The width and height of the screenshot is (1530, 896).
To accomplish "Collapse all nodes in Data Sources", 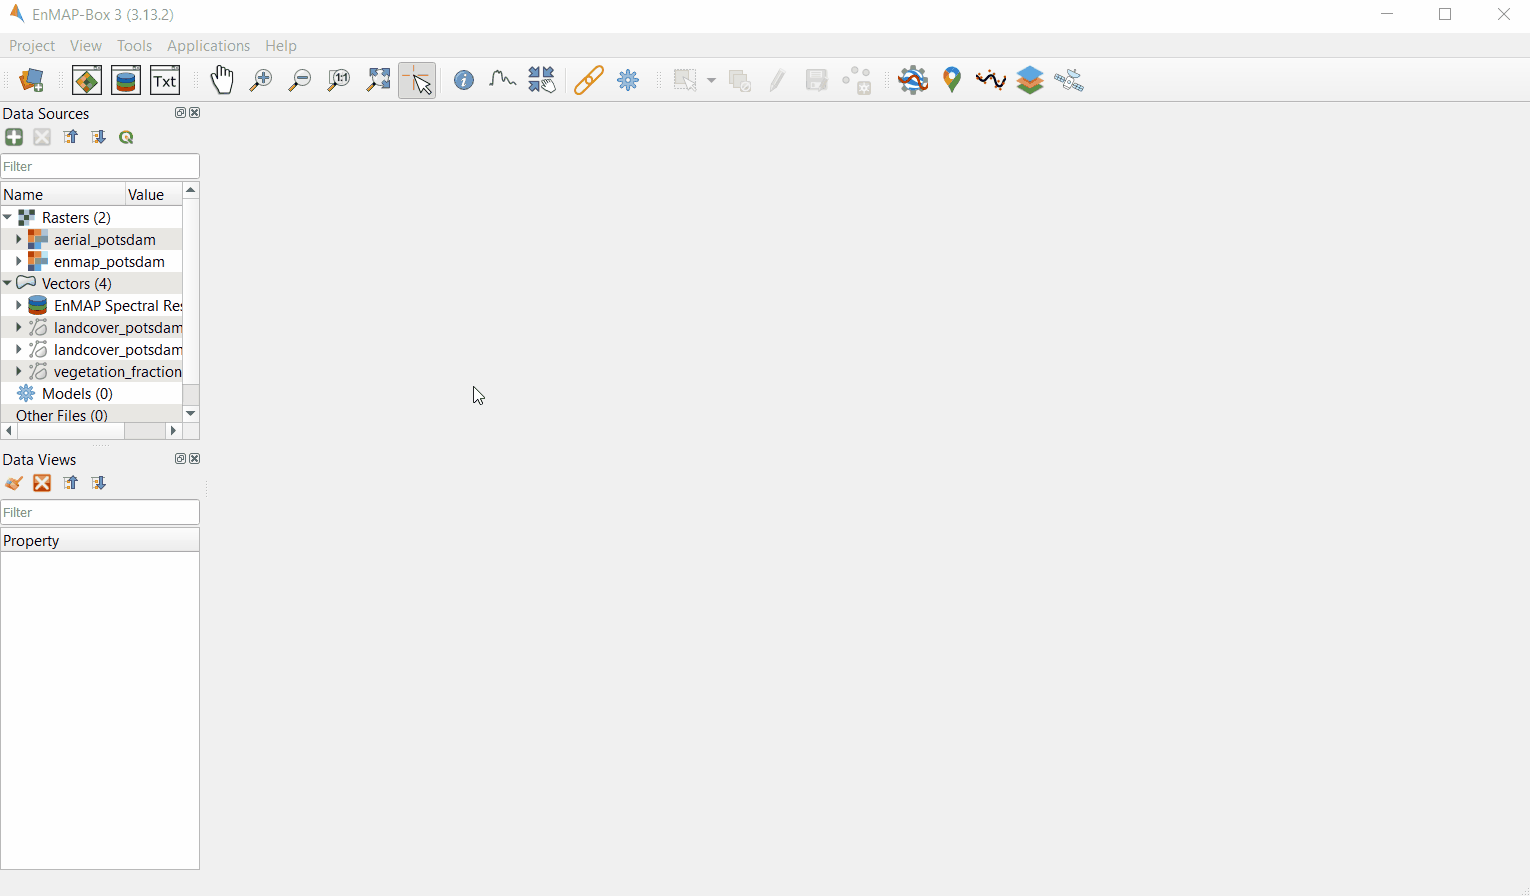I will (x=70, y=137).
